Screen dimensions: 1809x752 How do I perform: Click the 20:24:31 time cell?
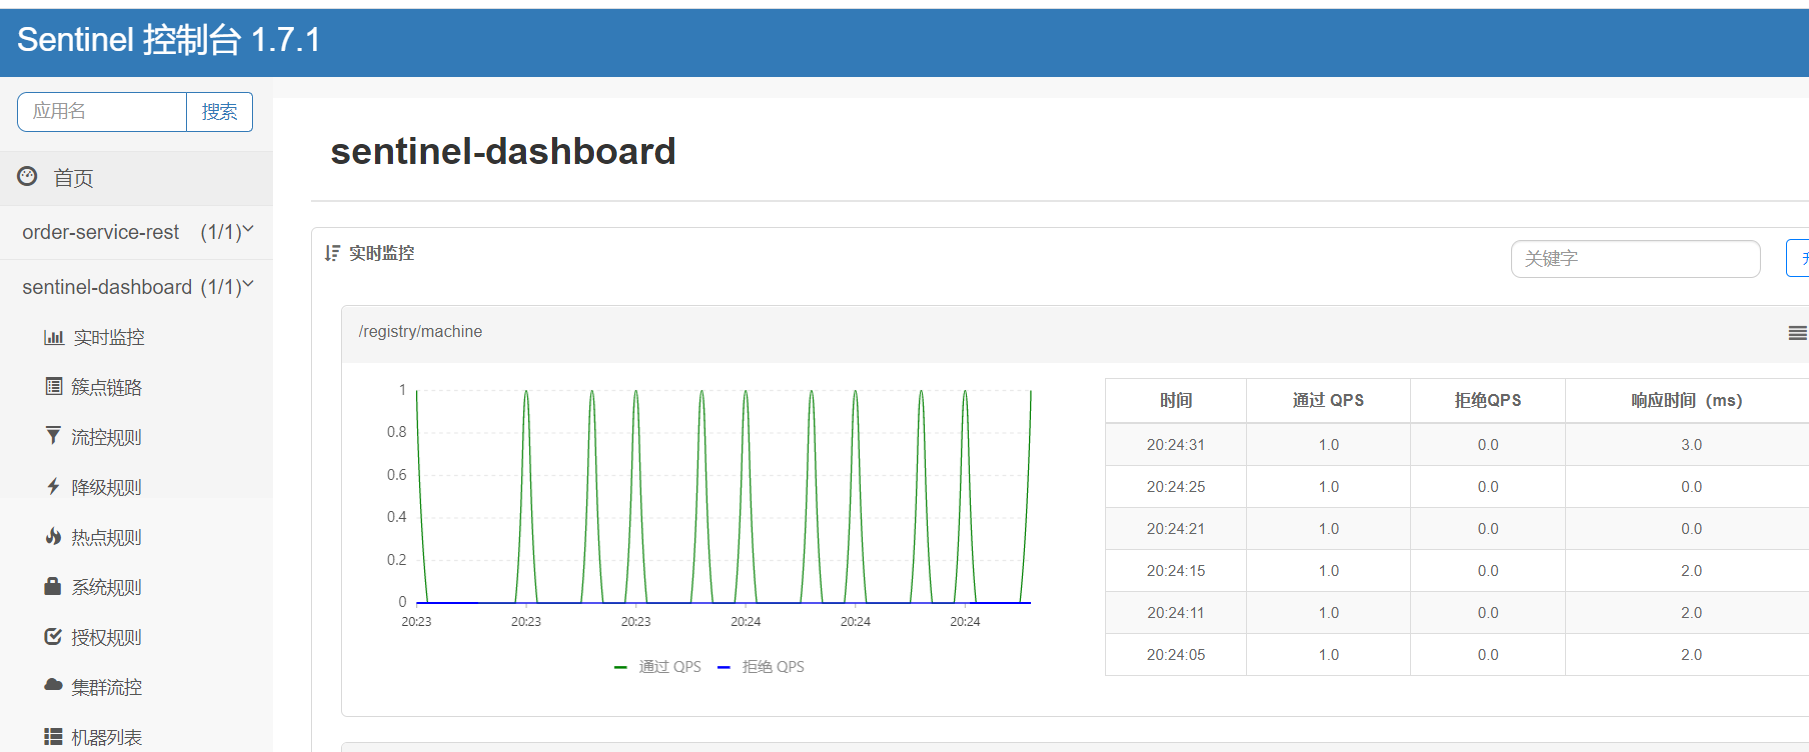click(x=1176, y=445)
